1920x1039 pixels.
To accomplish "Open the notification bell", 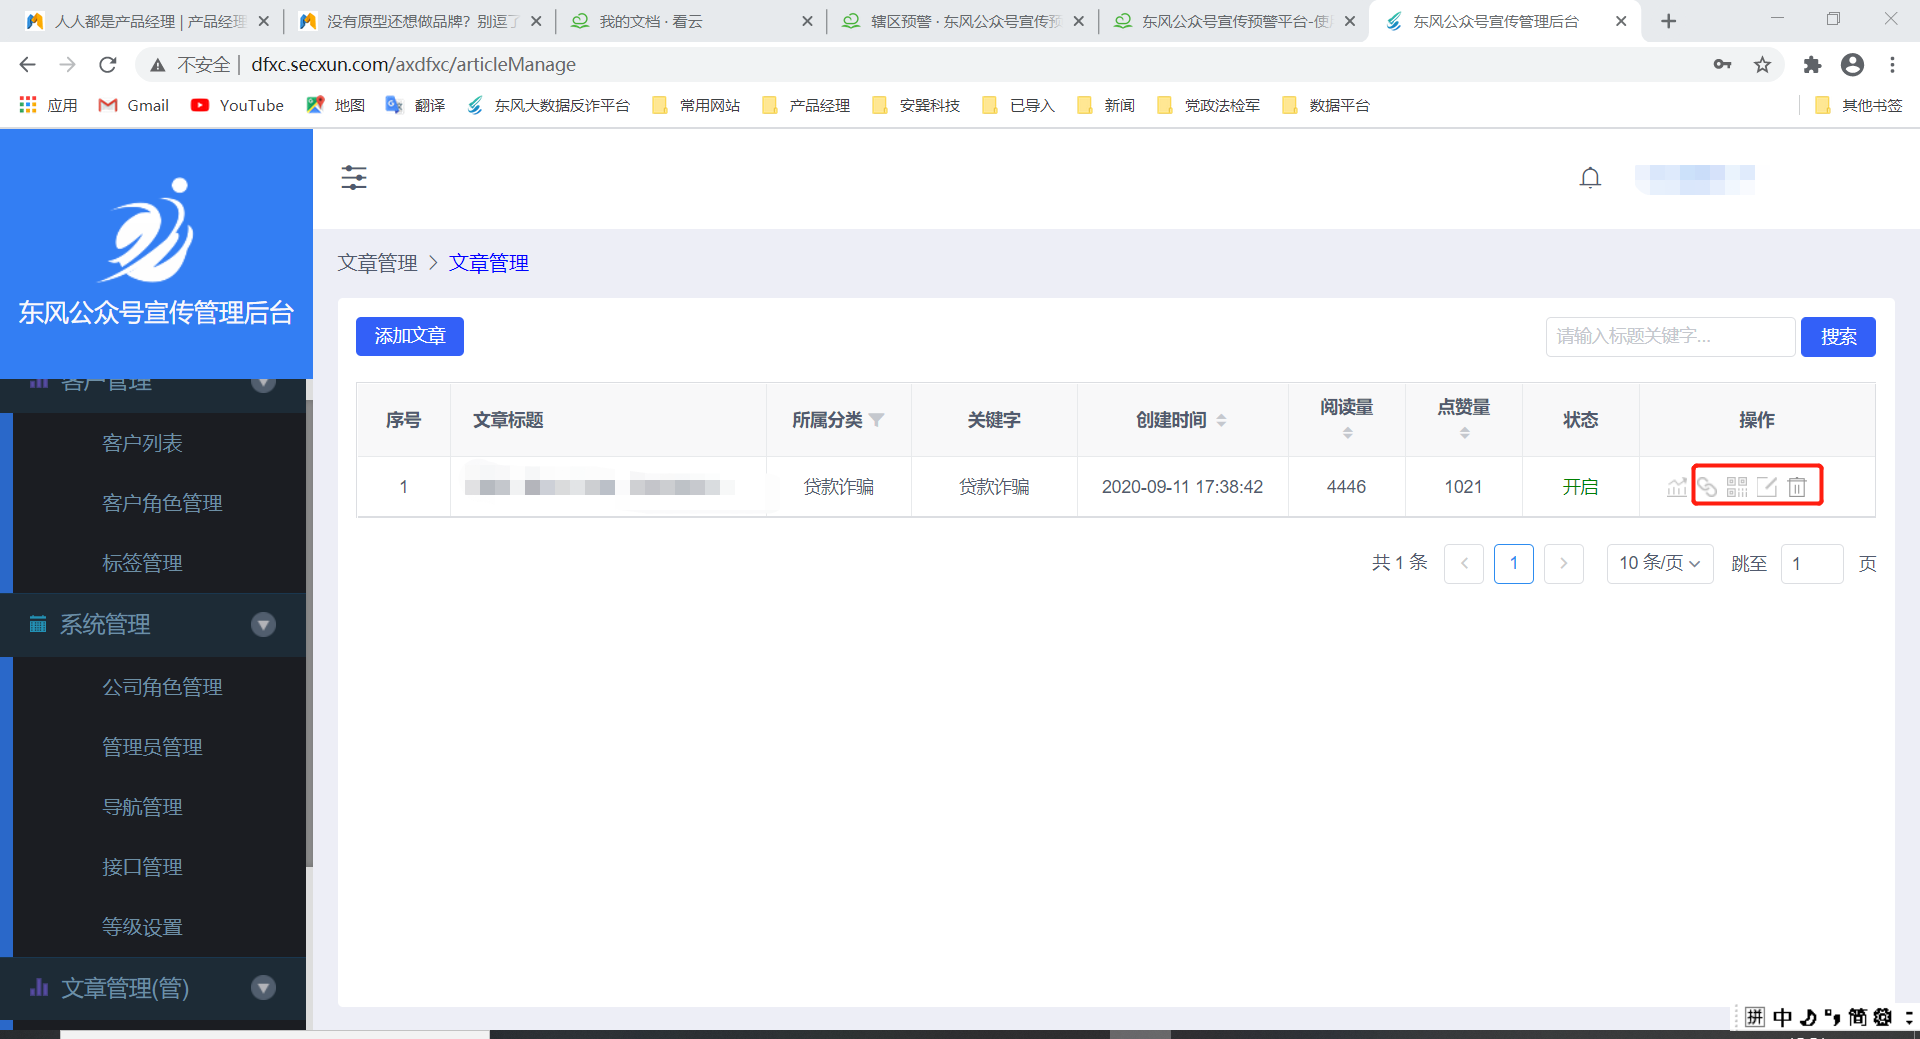I will [x=1590, y=178].
